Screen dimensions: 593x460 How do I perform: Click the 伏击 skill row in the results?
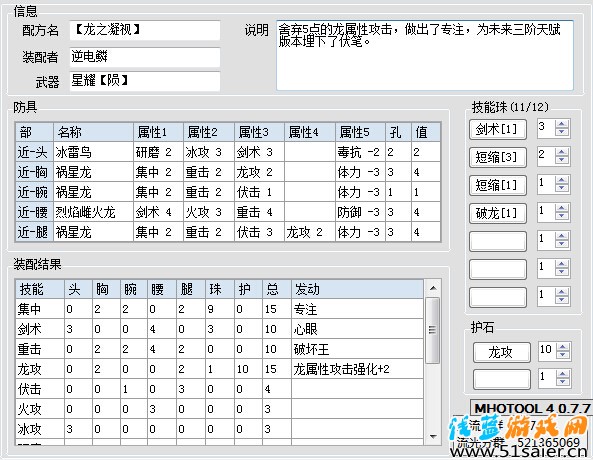pos(219,389)
